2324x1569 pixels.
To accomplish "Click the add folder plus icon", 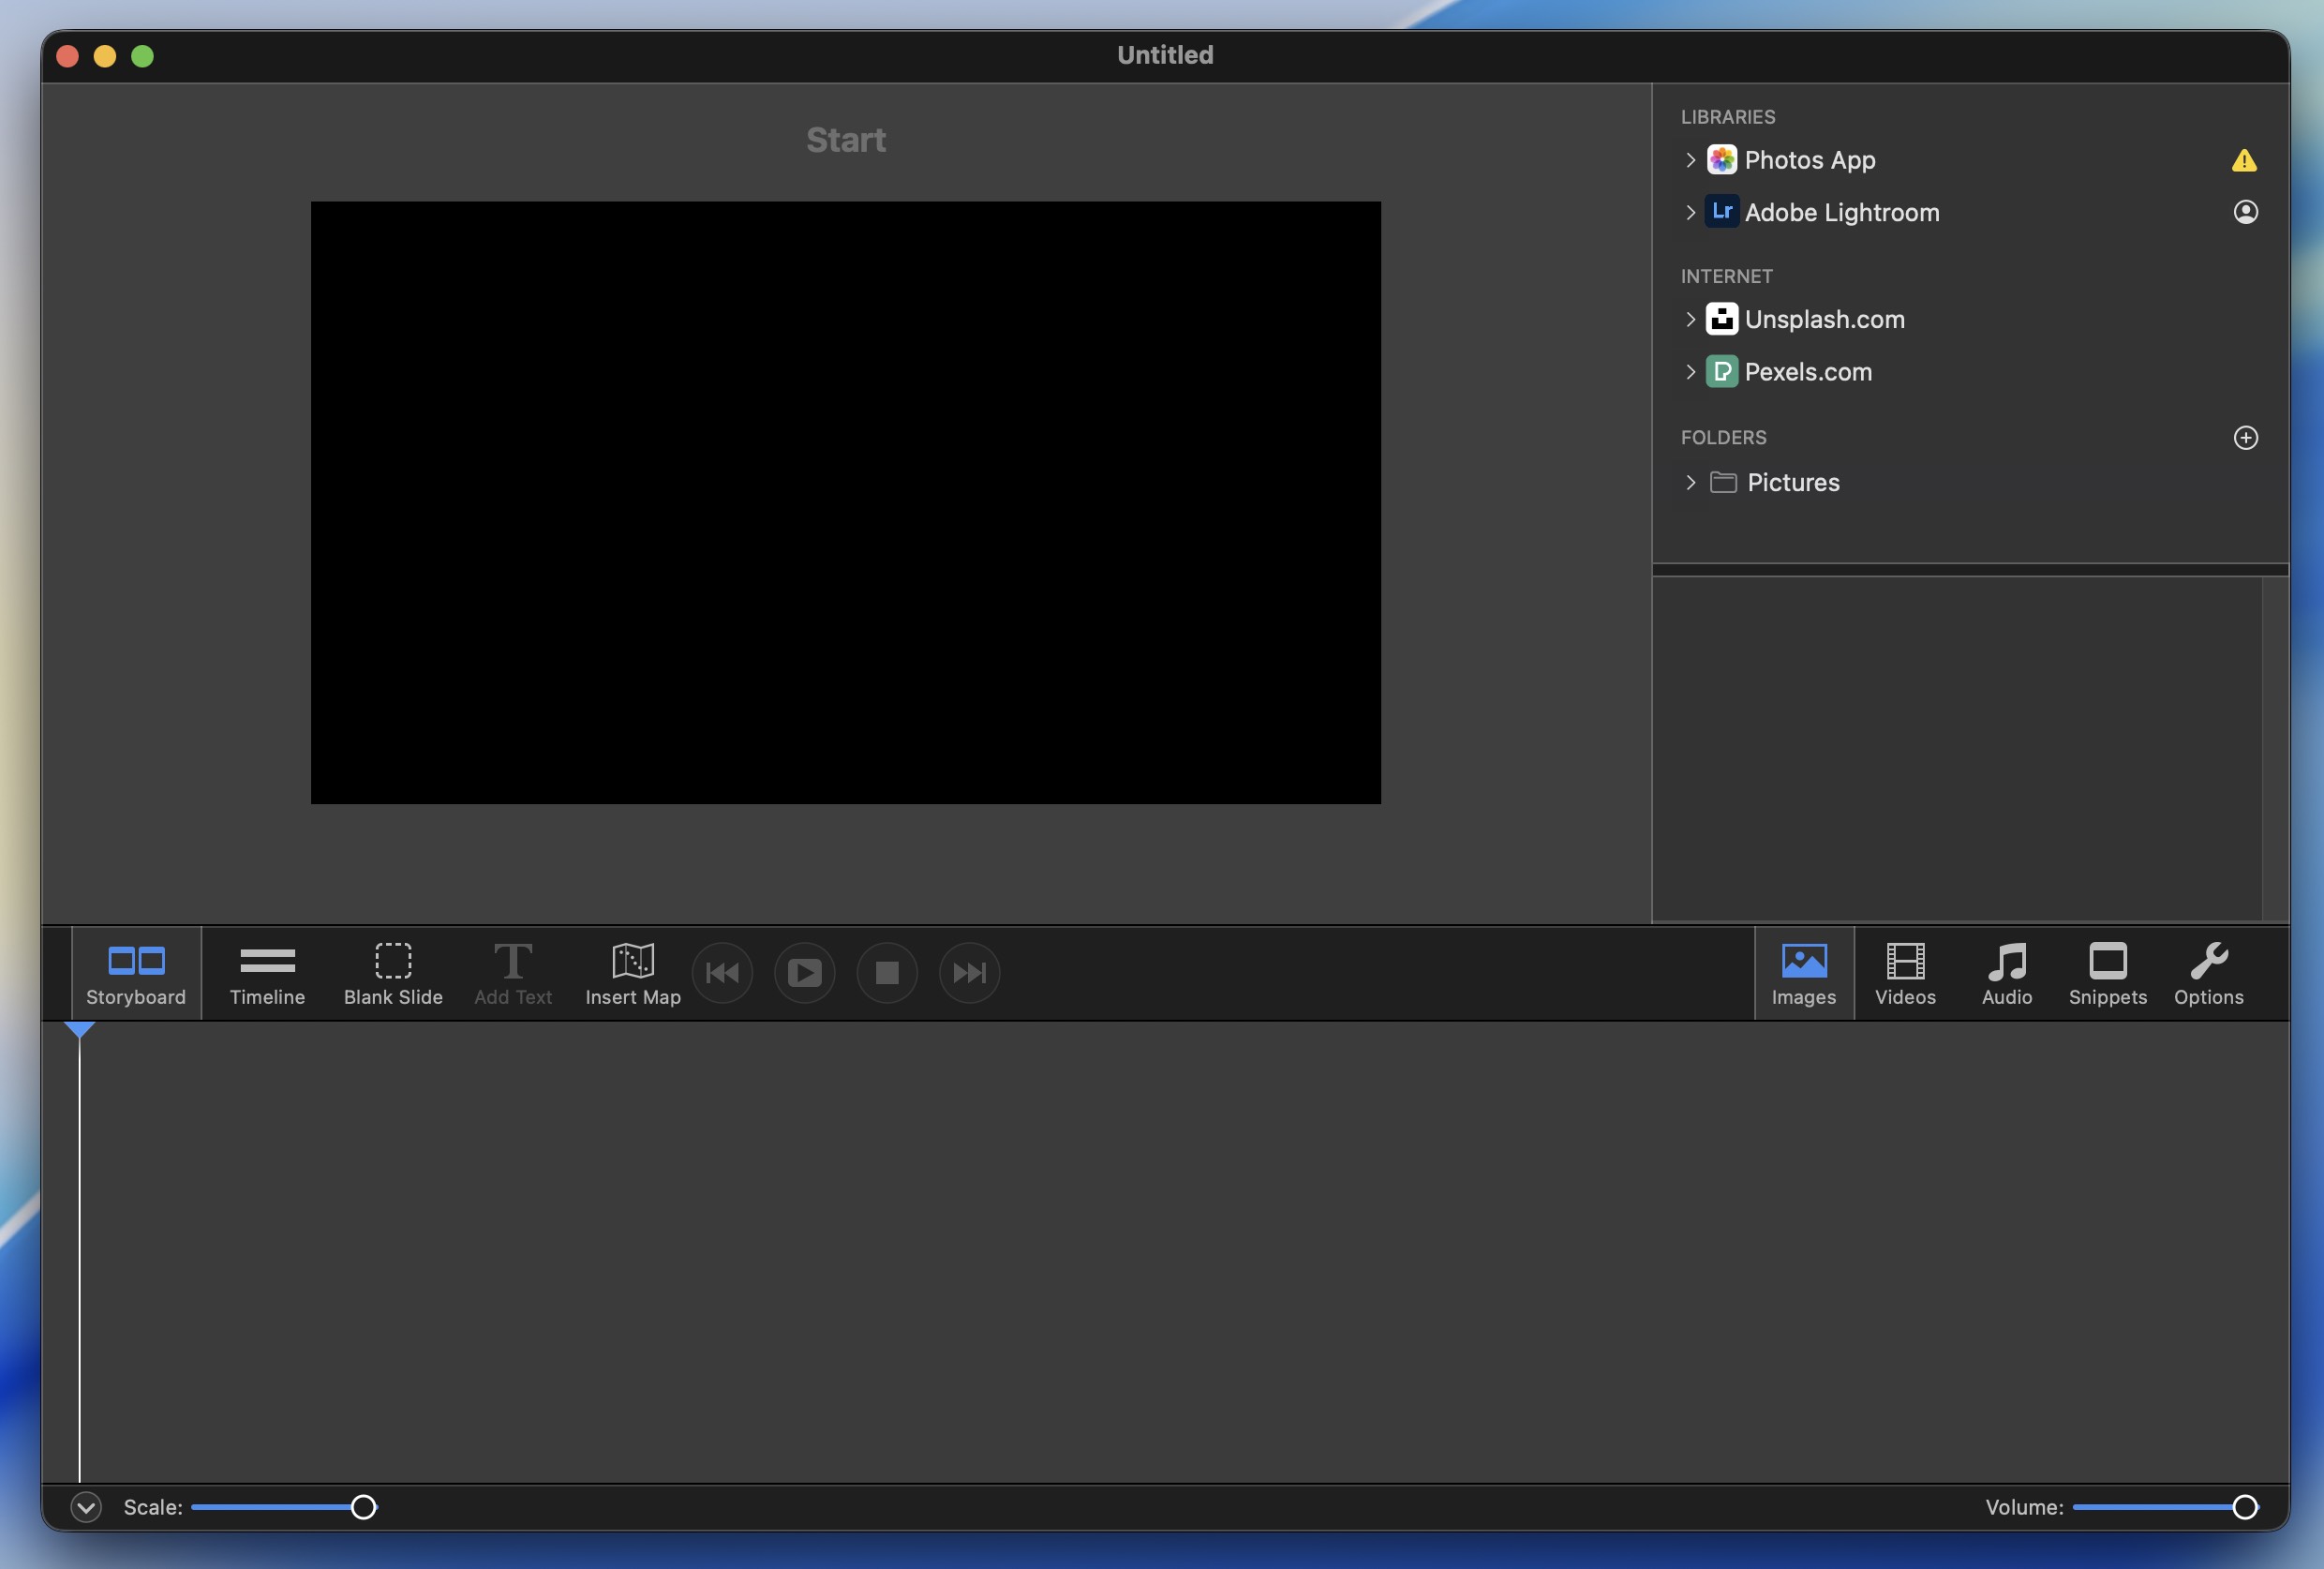I will 2245,438.
